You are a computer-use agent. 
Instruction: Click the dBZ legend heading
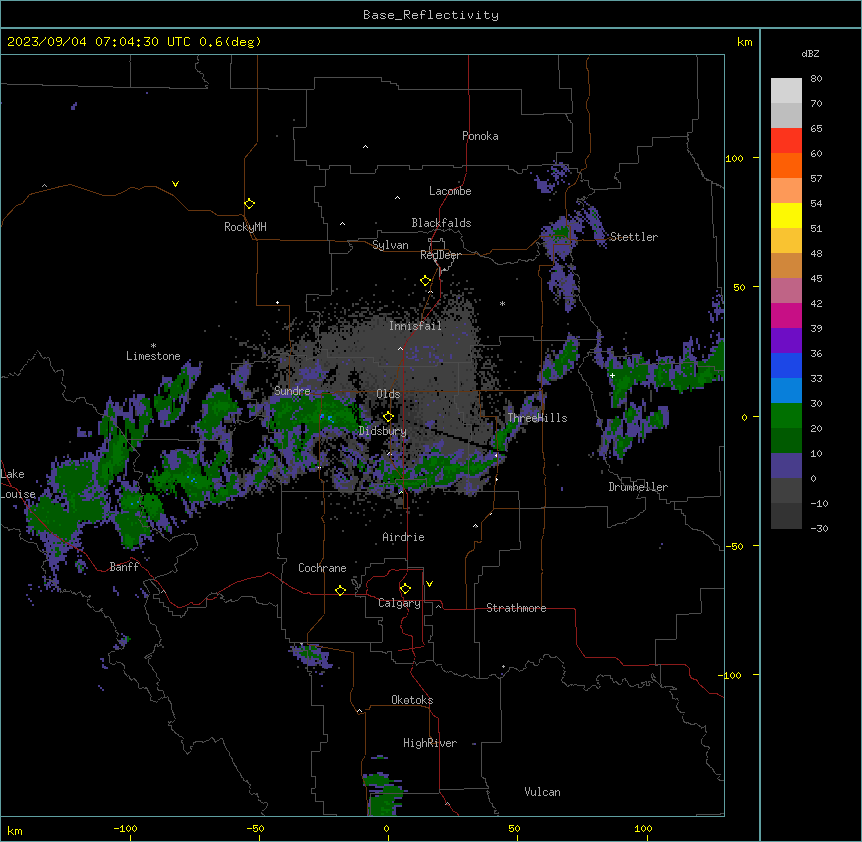[810, 53]
